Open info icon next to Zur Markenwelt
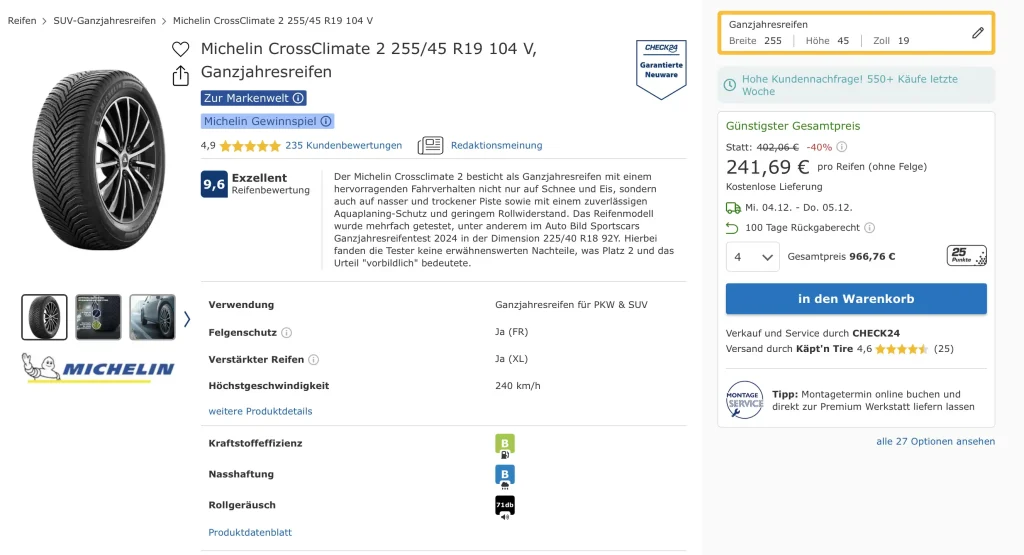1024x555 pixels. click(298, 98)
